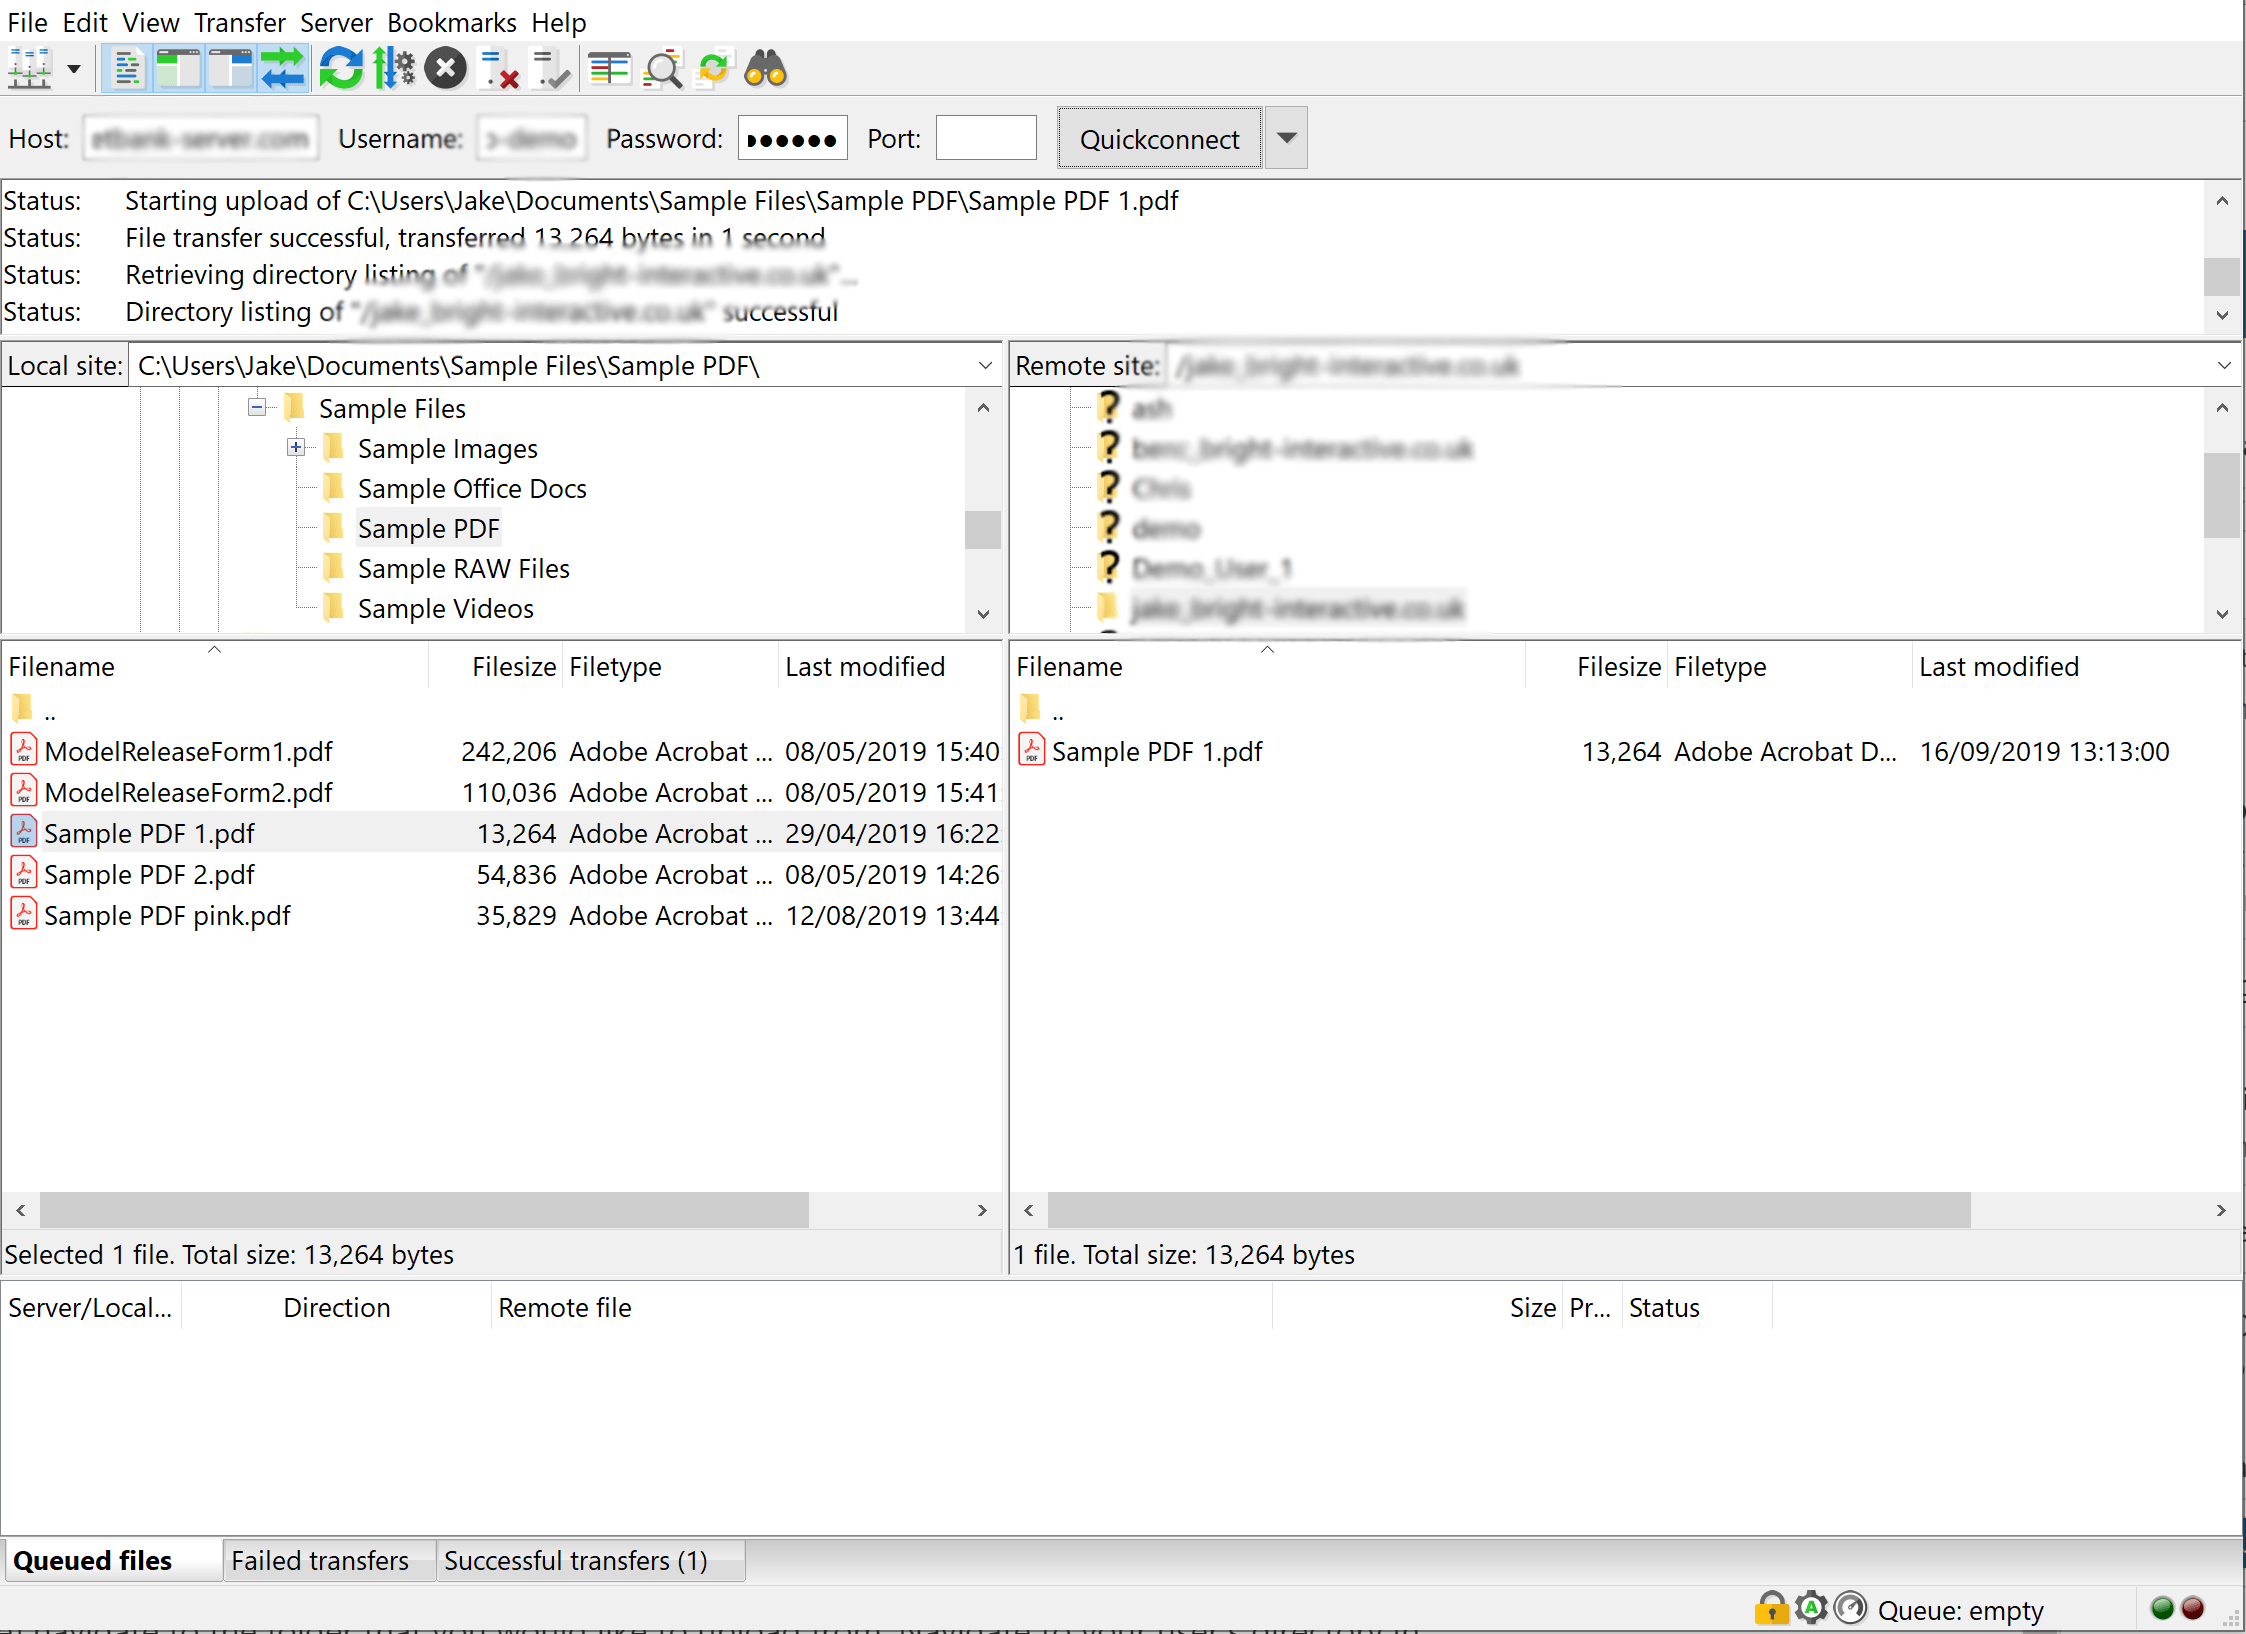This screenshot has width=2246, height=1634.
Task: Click the Quickconnect button
Action: coord(1159,138)
